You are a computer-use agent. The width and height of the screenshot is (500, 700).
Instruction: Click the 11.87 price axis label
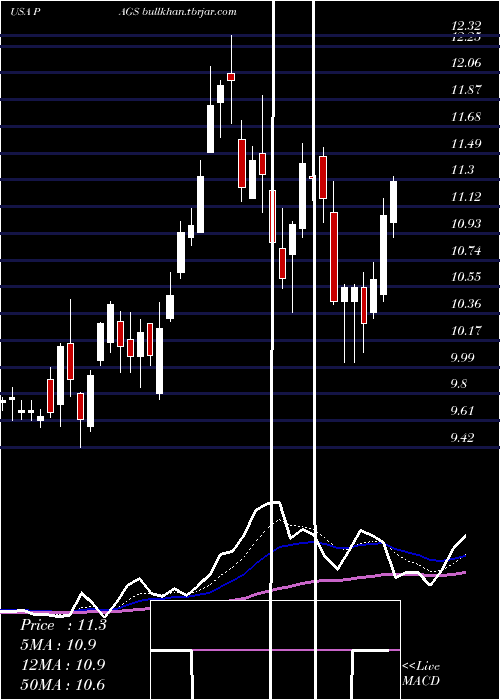point(466,90)
